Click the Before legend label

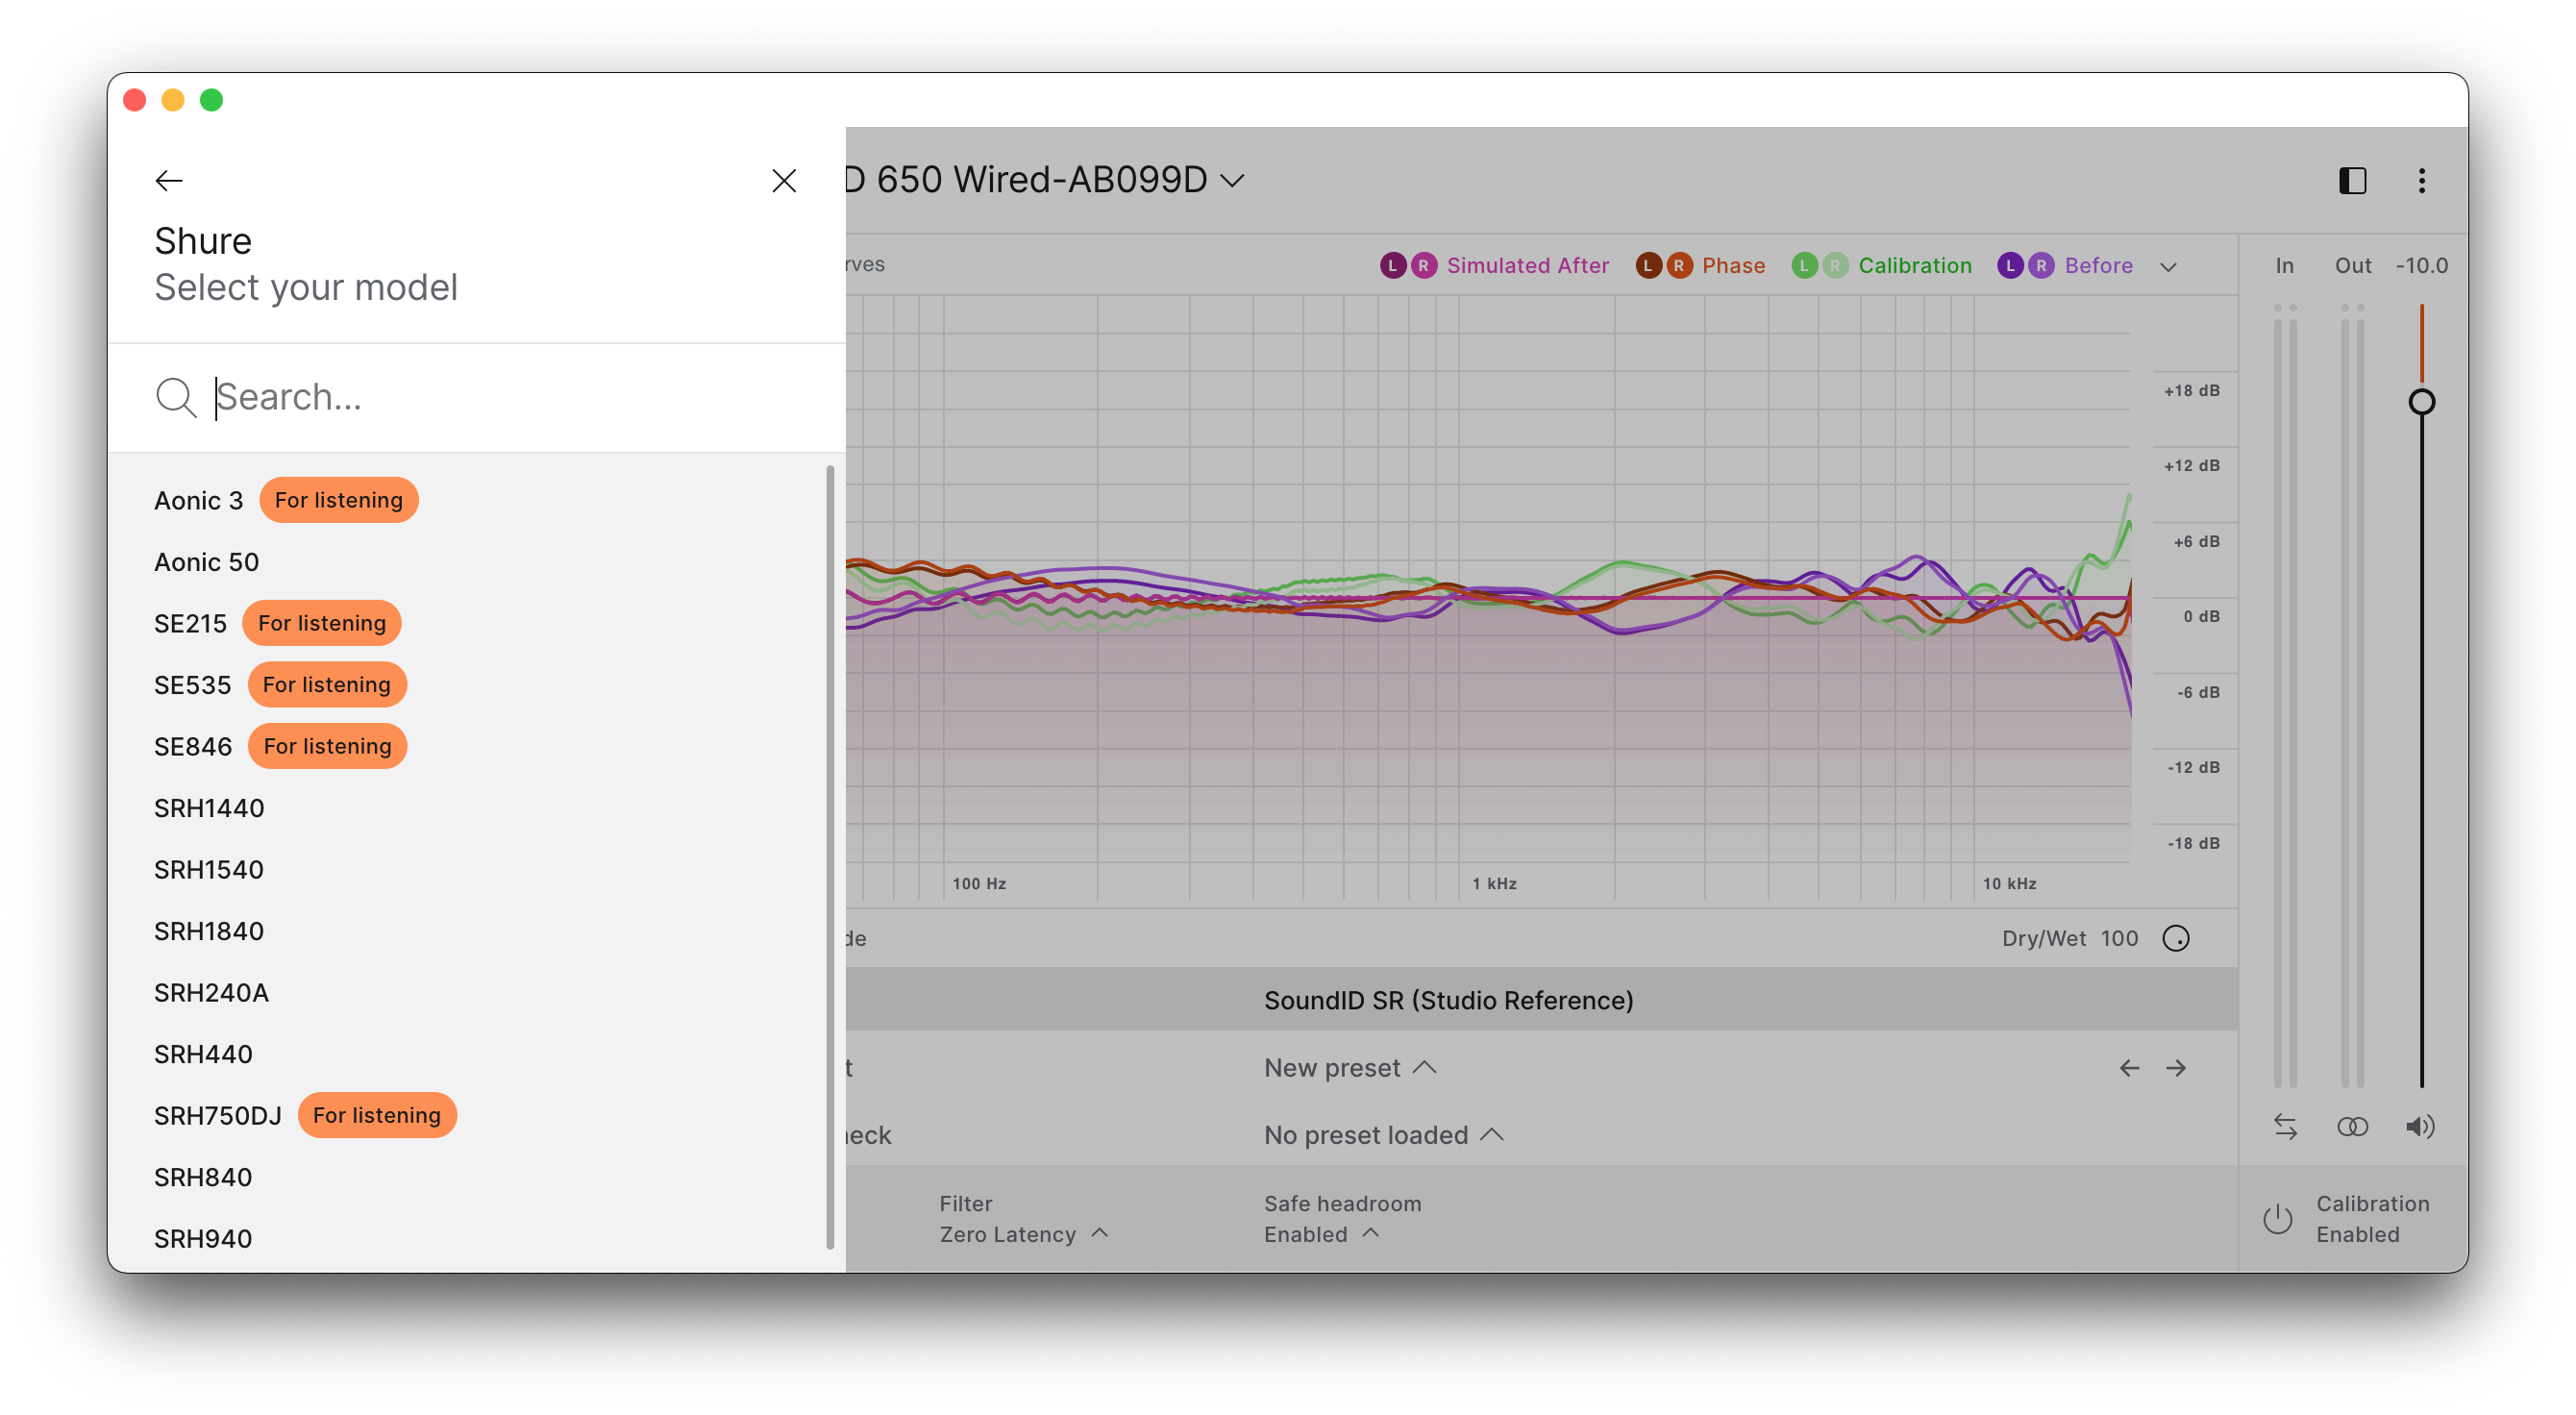point(2098,266)
